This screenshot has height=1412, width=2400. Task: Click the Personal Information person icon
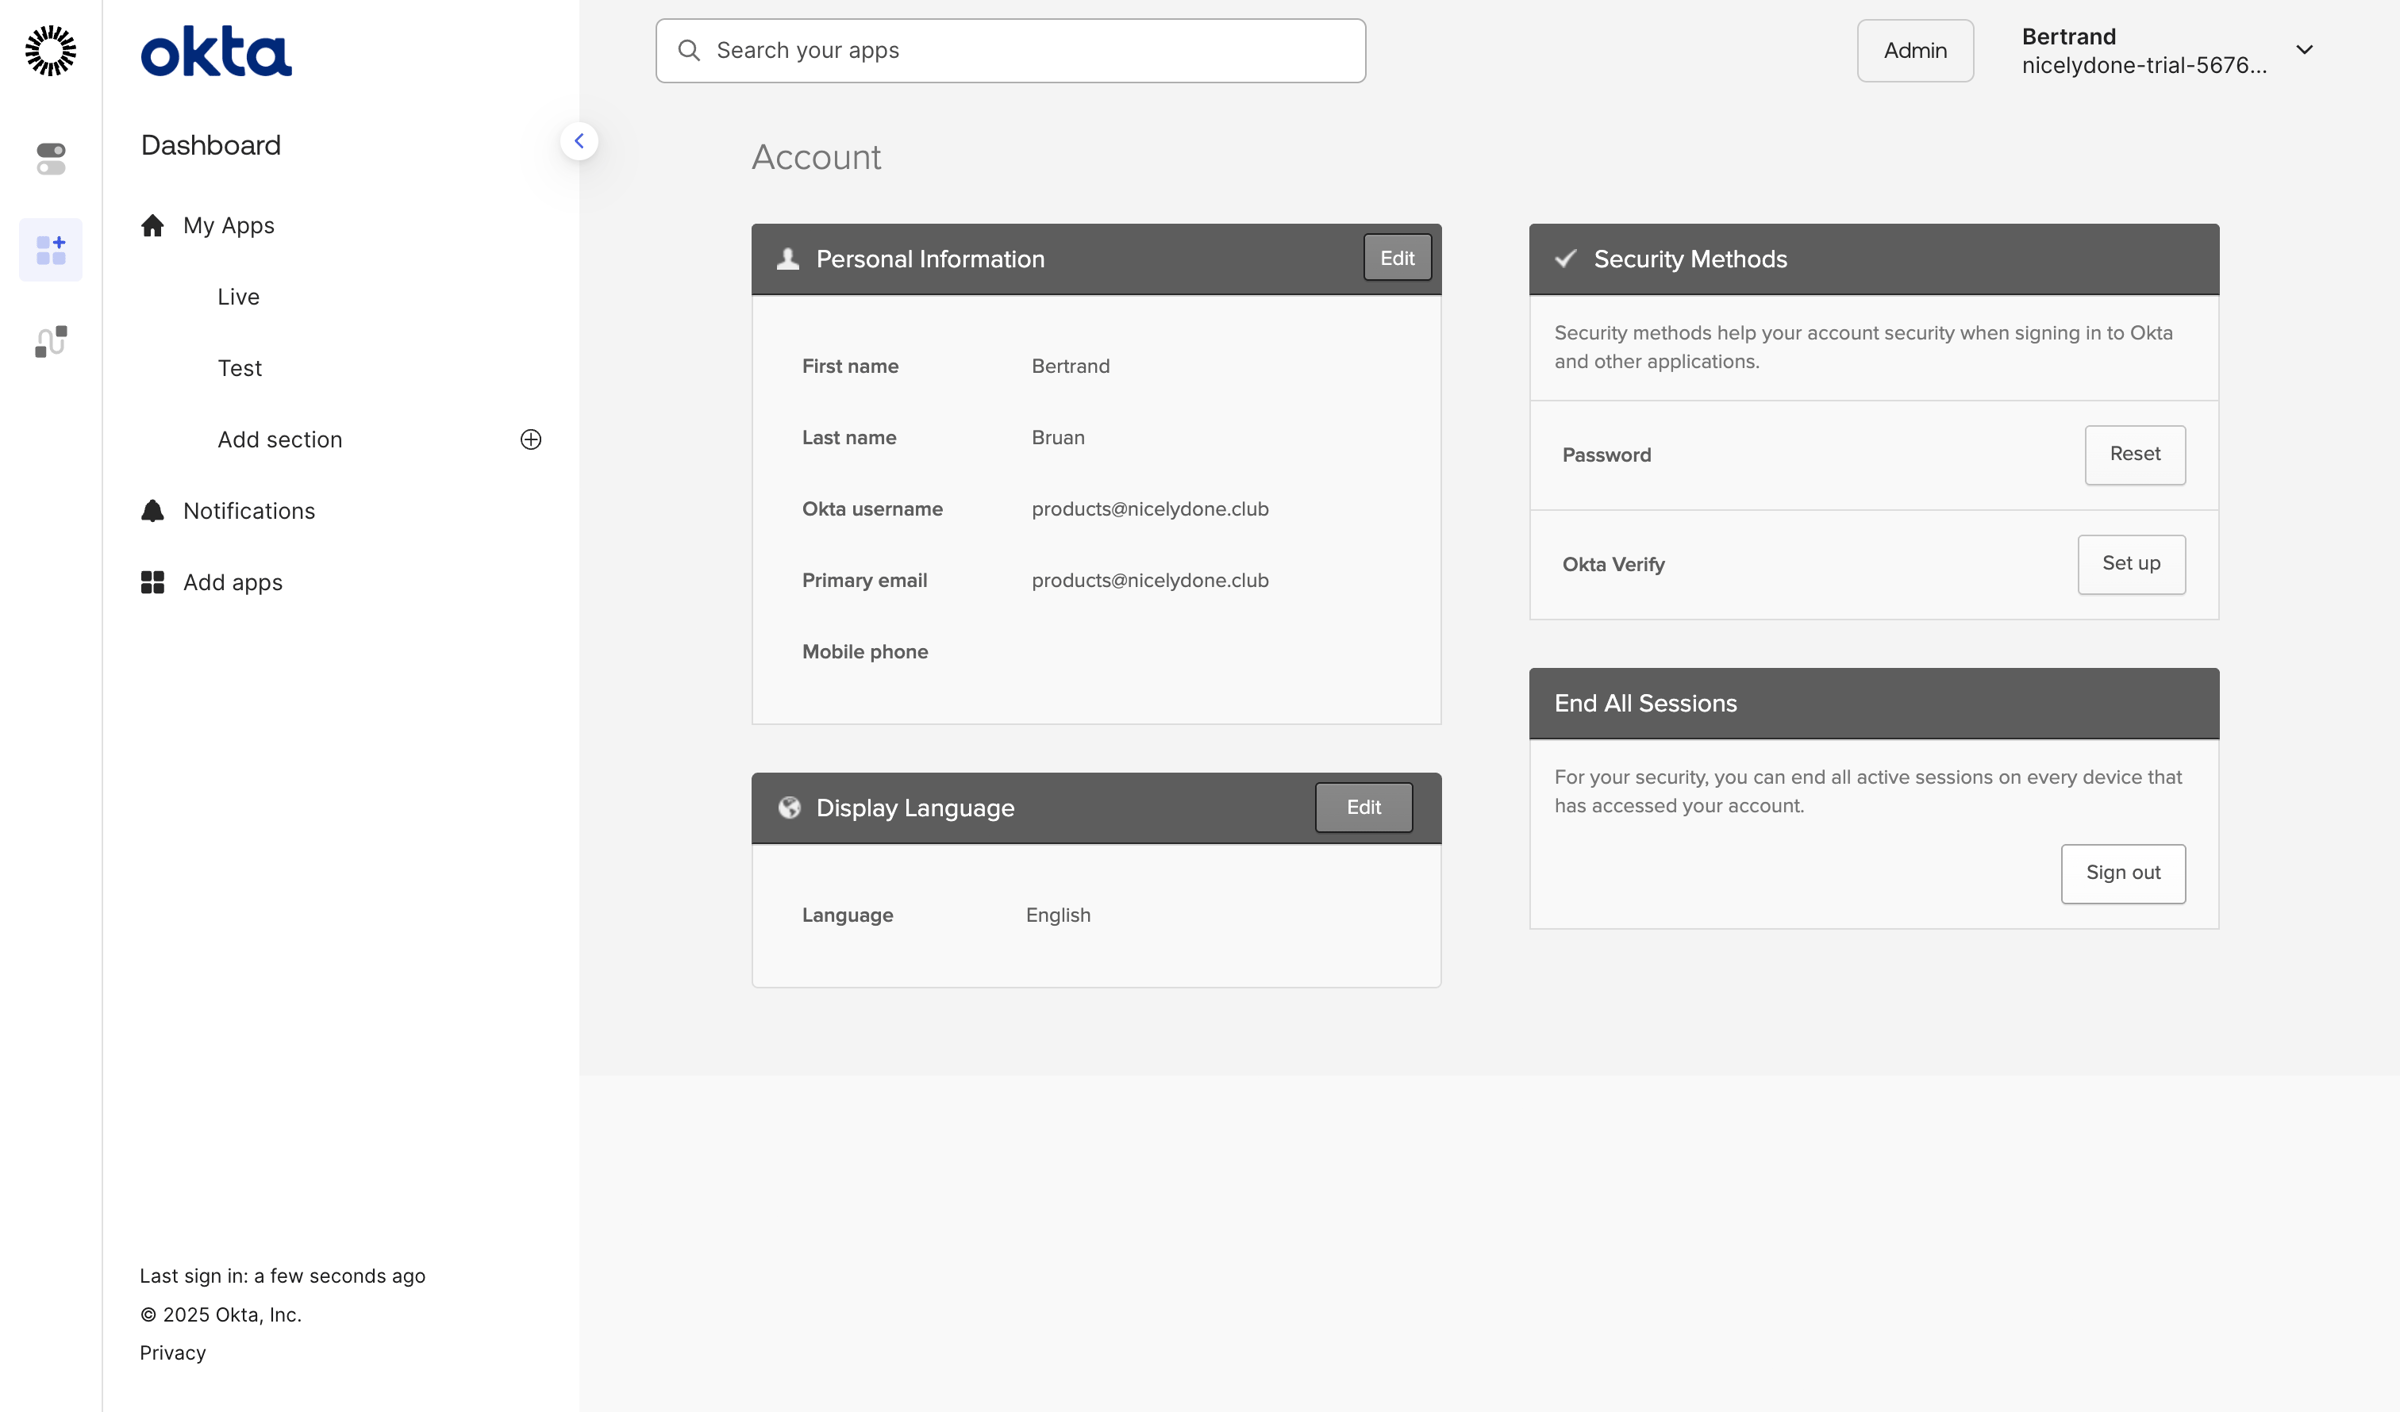[788, 259]
